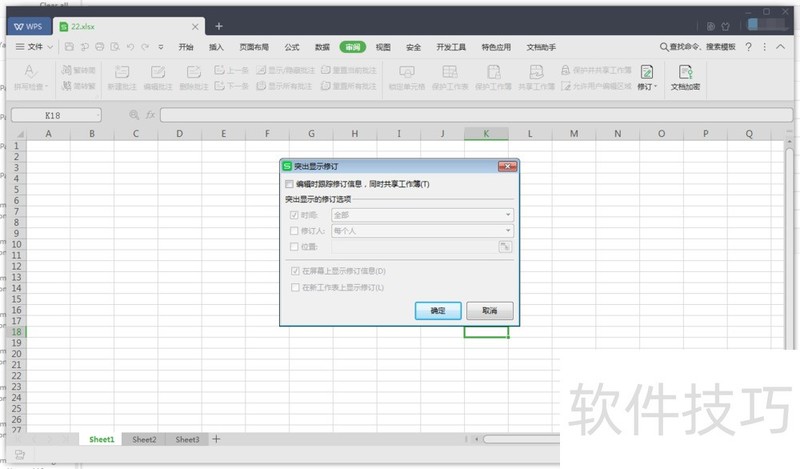Image resolution: width=800 pixels, height=469 pixels.
Task: Switch to the 开发工具 tab
Action: tap(451, 47)
